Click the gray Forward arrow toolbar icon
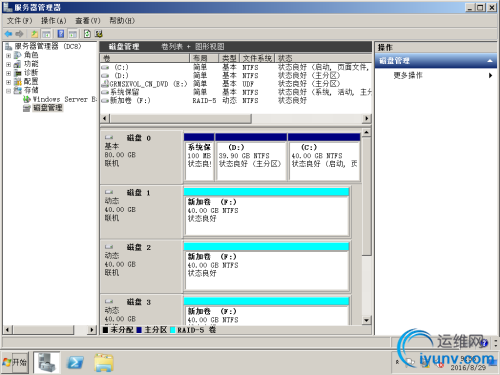Viewport: 500px width, 375px height. coord(19,34)
